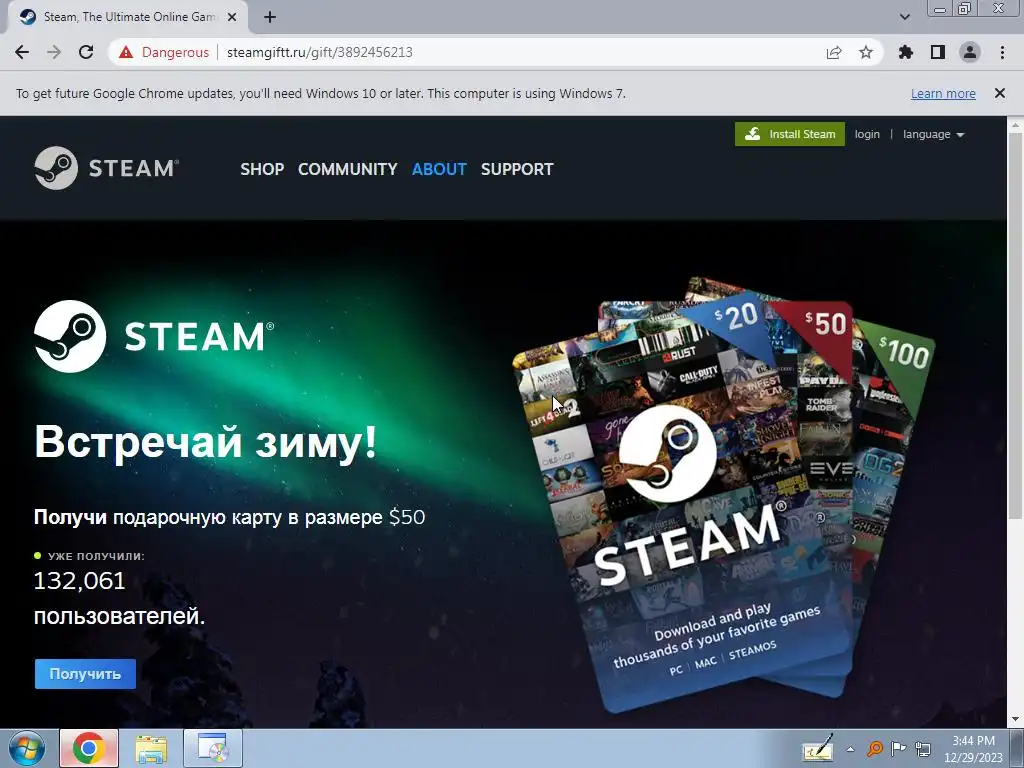Click the share page icon in address bar

pos(834,52)
